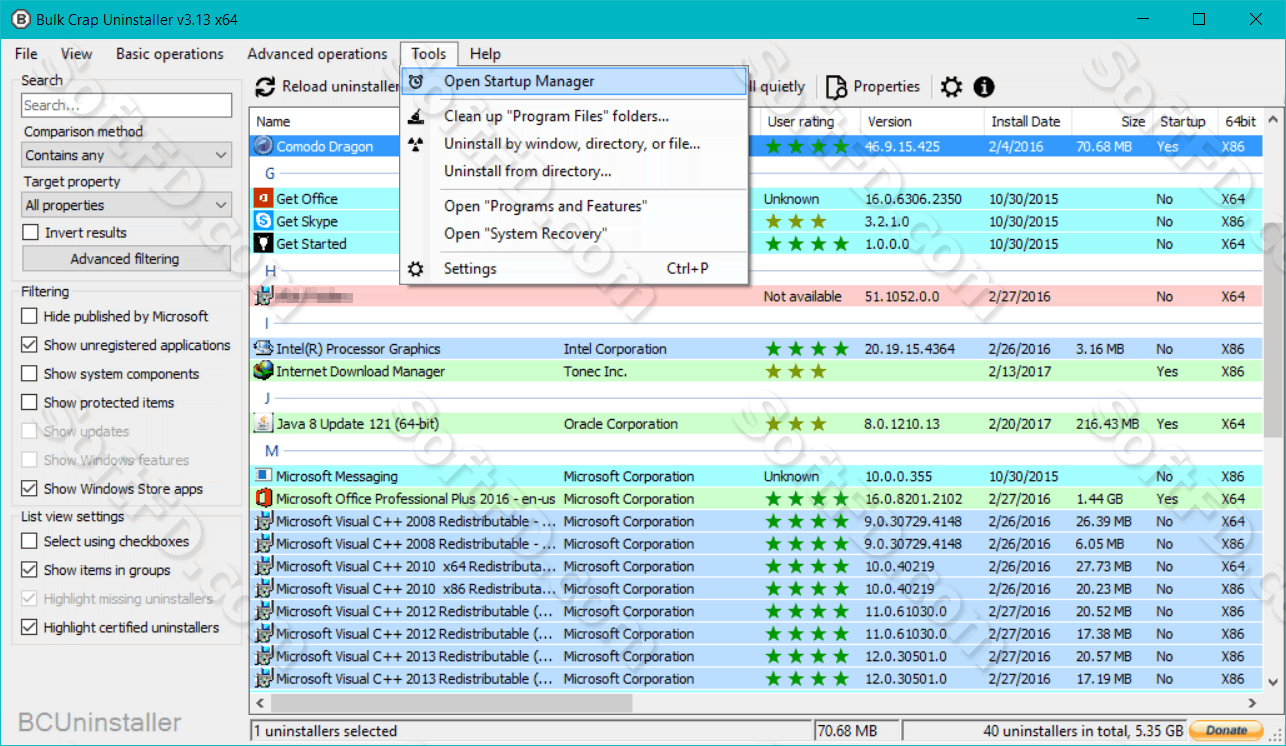Click the Search input field

[127, 105]
